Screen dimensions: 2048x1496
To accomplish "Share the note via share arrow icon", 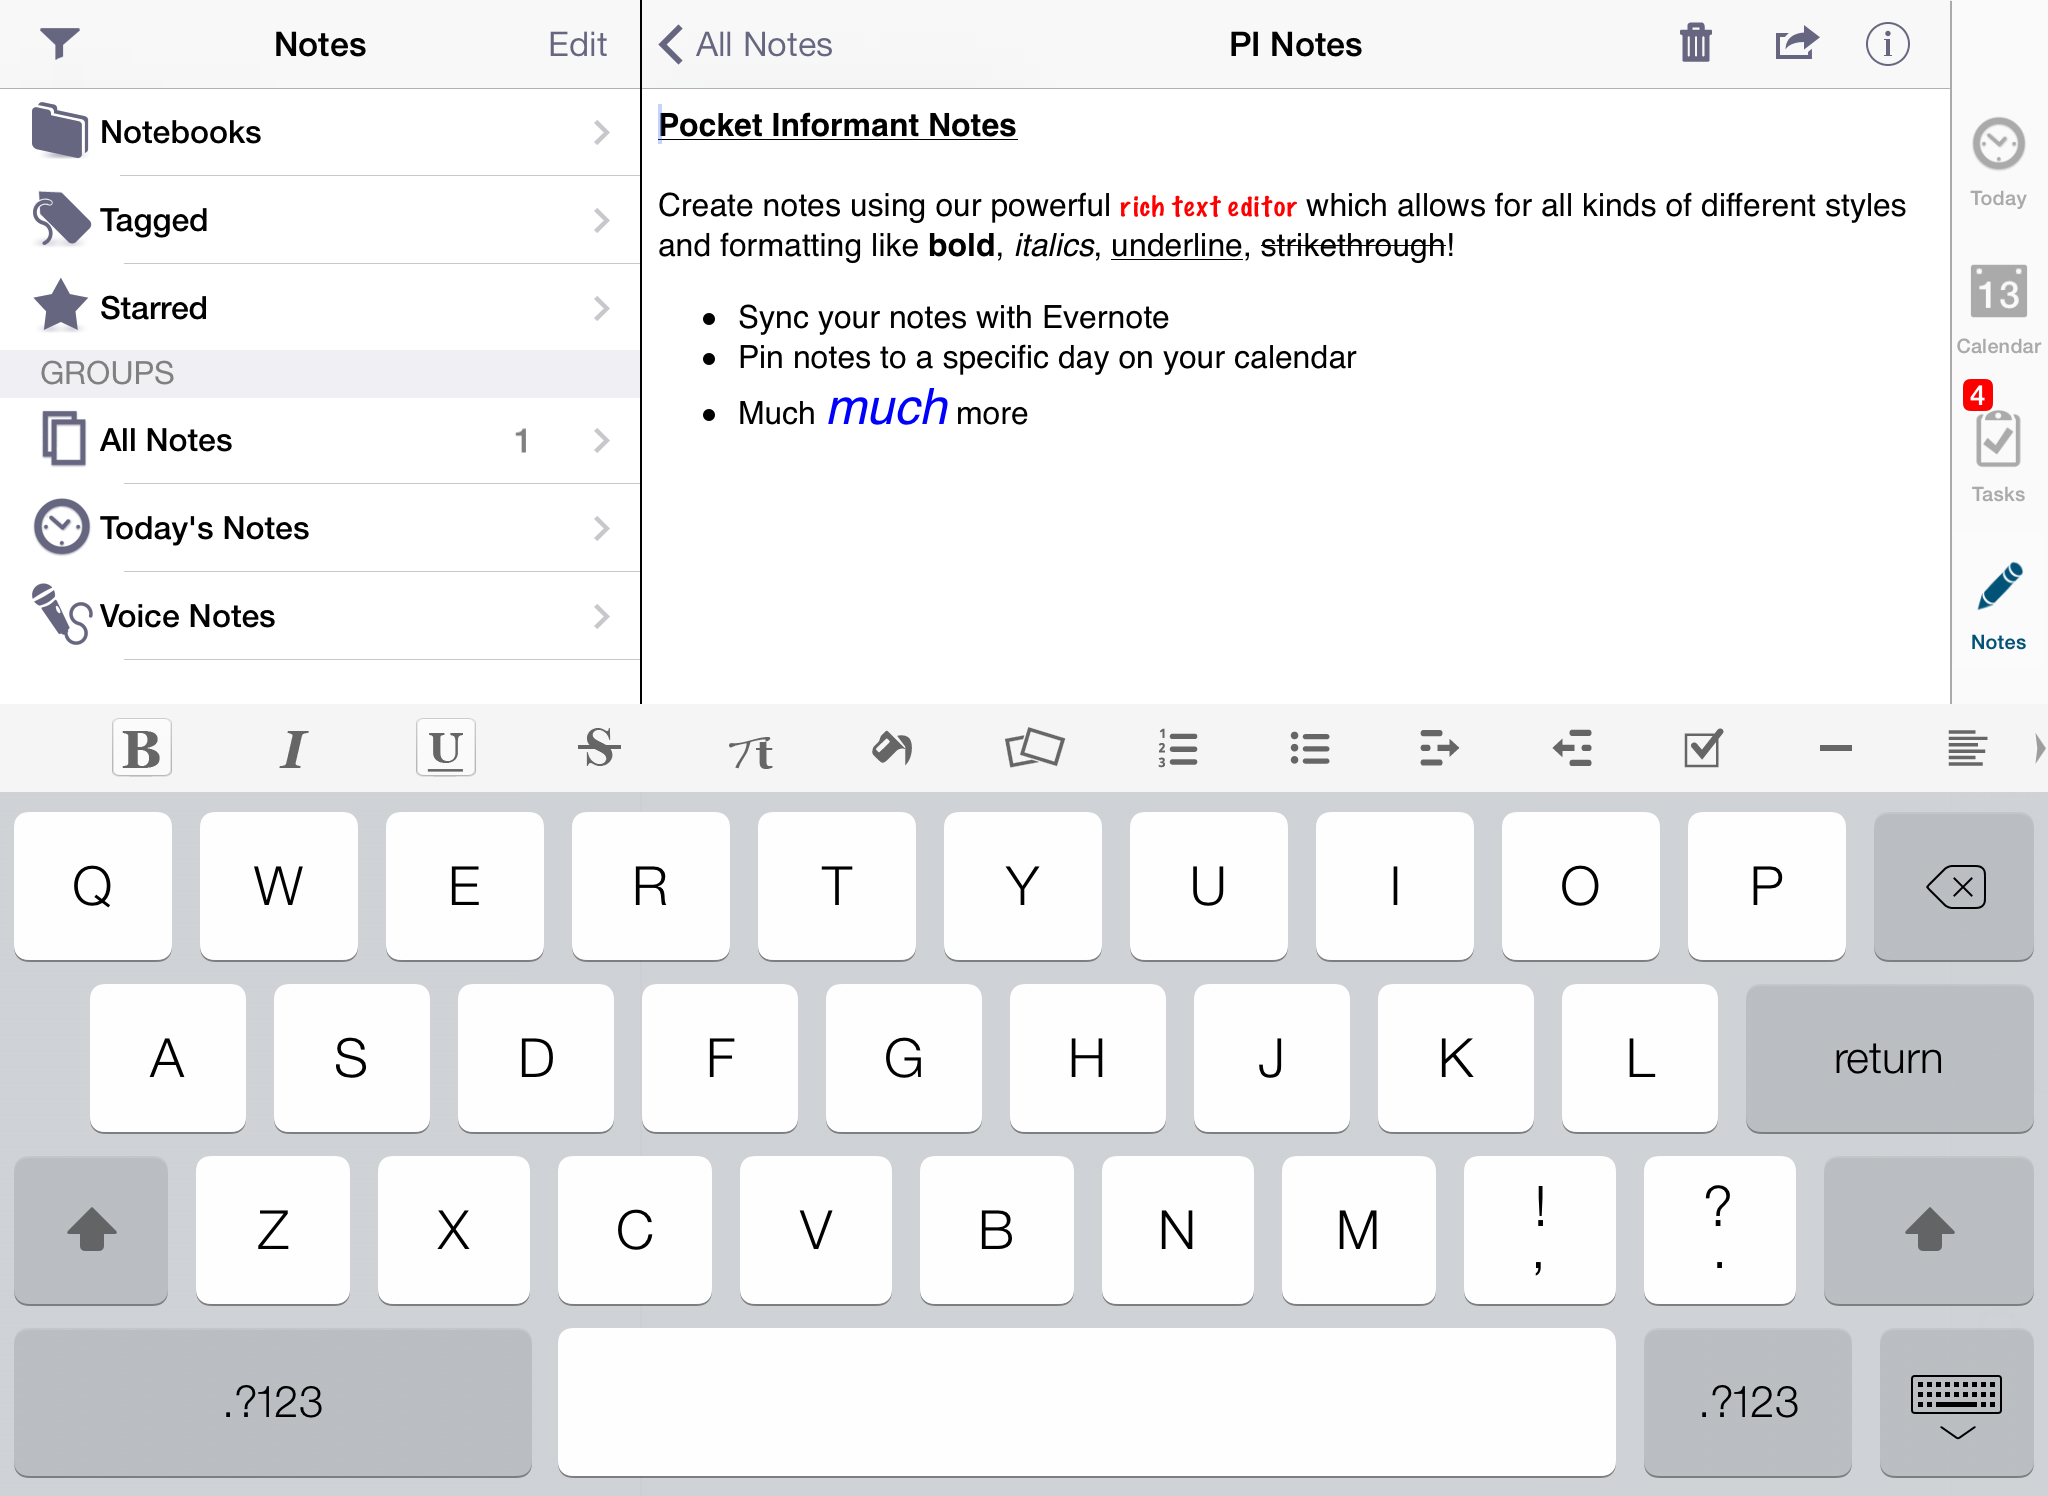I will pyautogui.click(x=1796, y=43).
